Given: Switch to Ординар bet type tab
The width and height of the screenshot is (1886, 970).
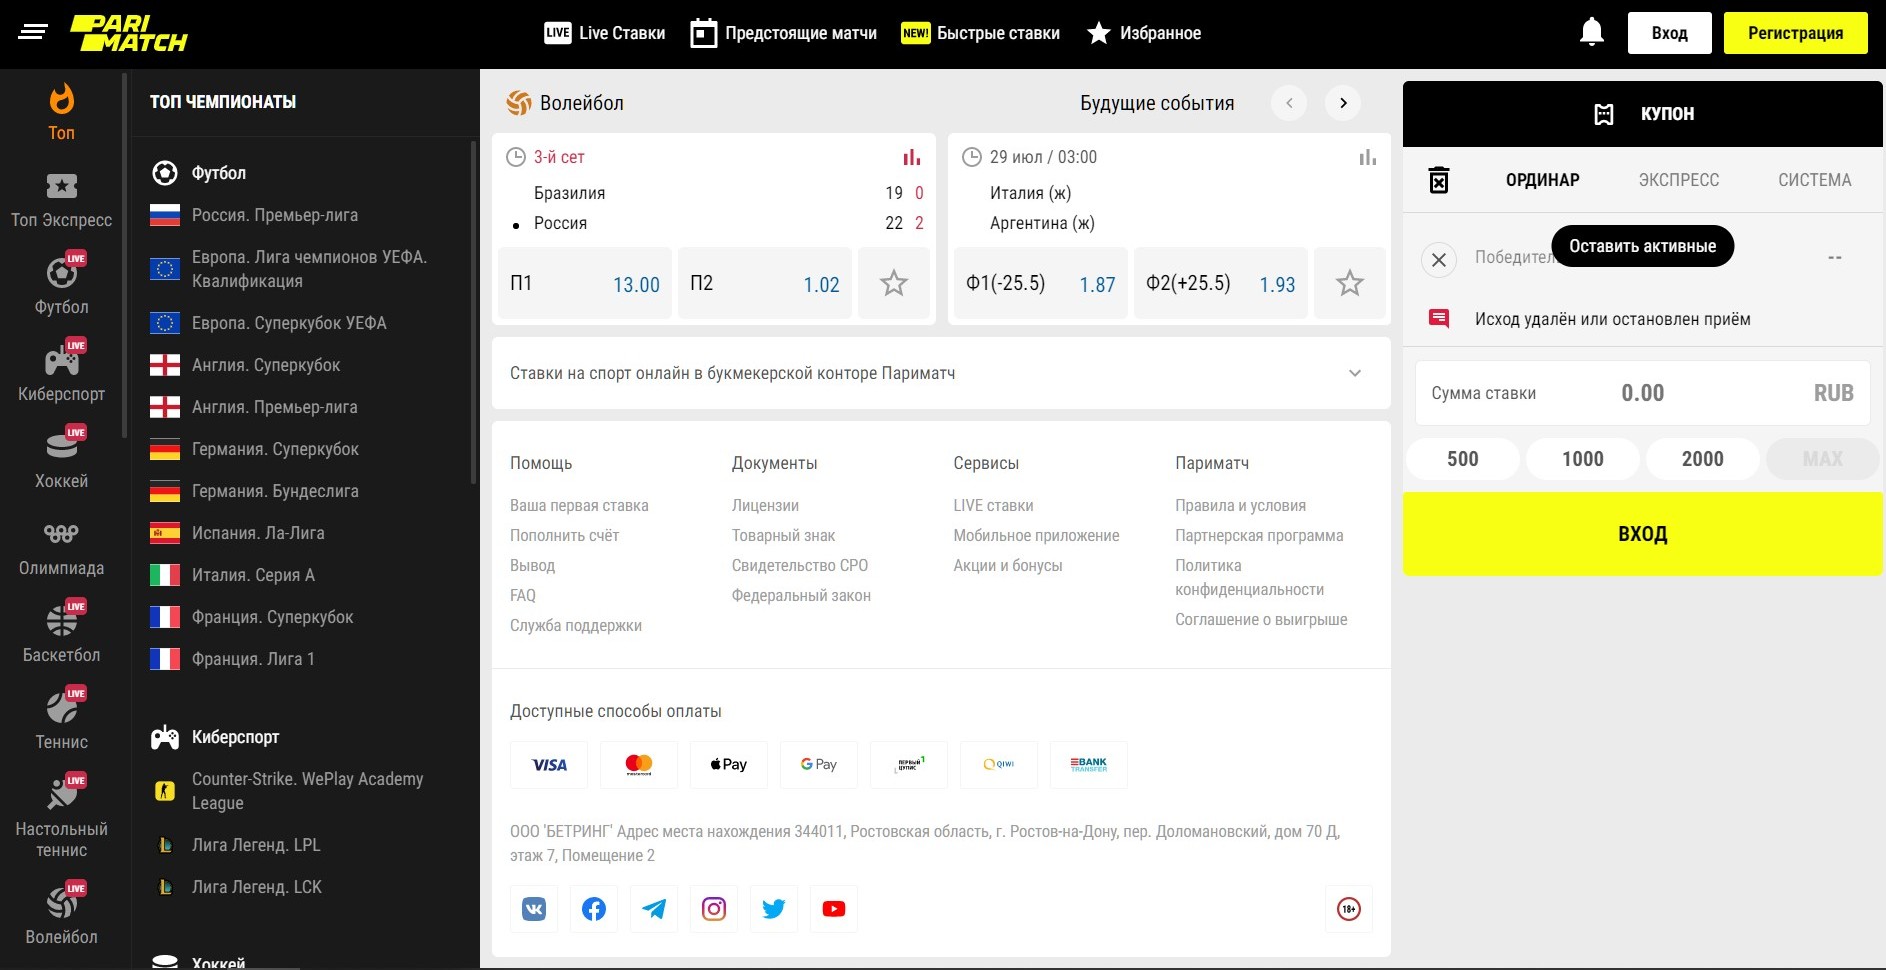Looking at the screenshot, I should pyautogui.click(x=1543, y=180).
